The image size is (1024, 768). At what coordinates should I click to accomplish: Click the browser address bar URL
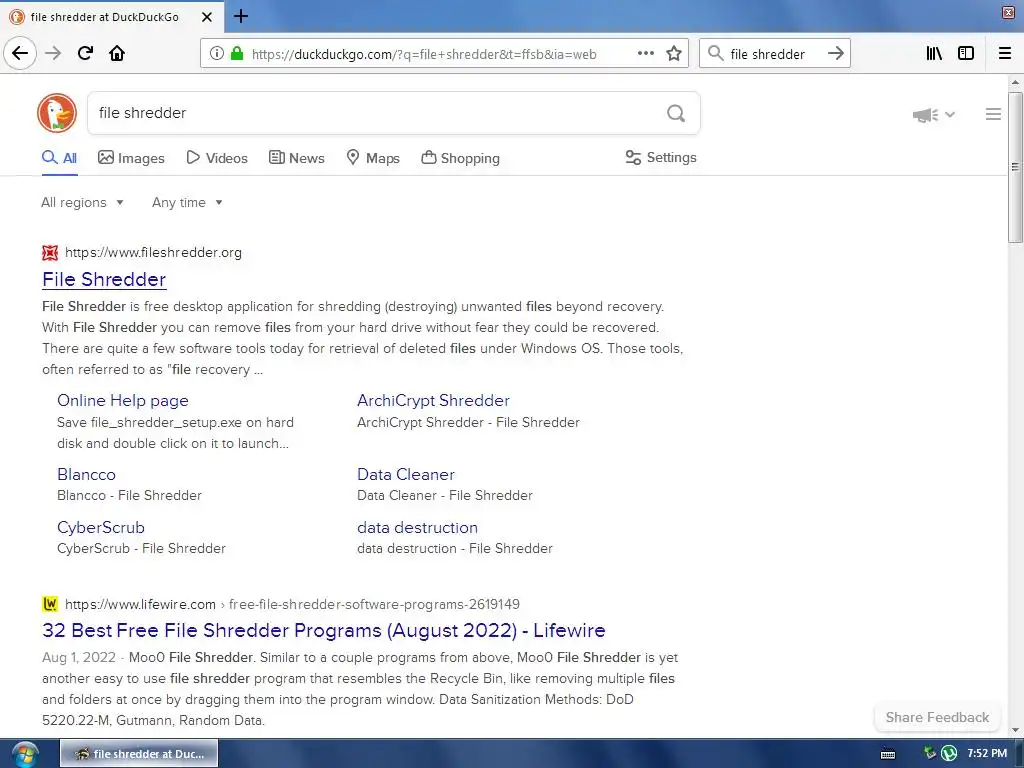424,54
